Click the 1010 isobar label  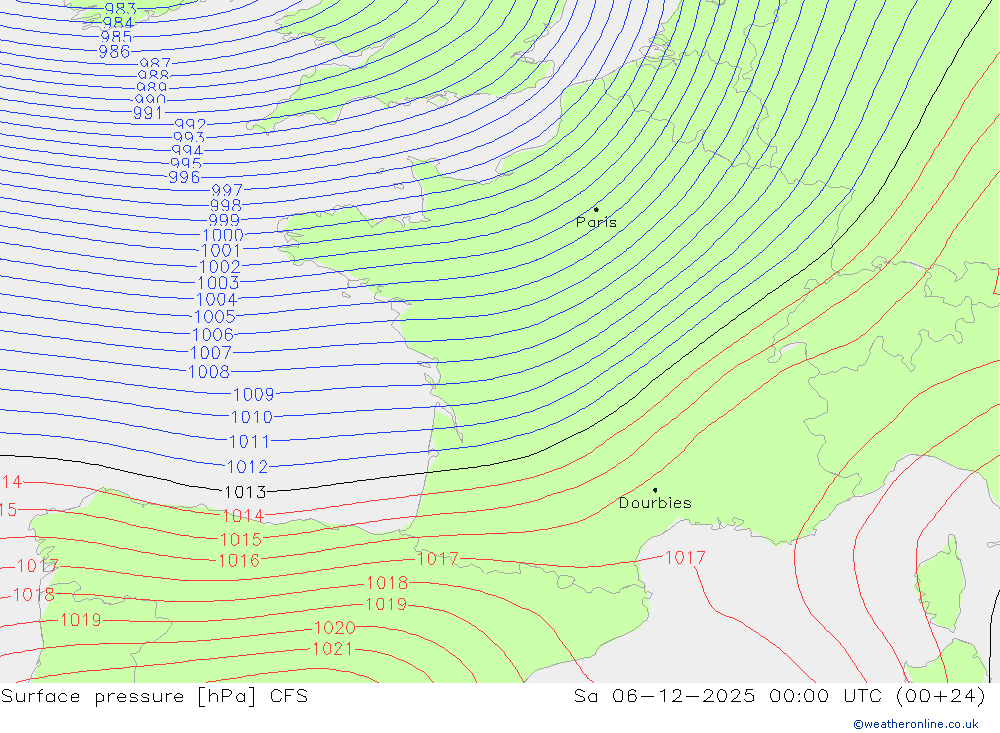[251, 417]
